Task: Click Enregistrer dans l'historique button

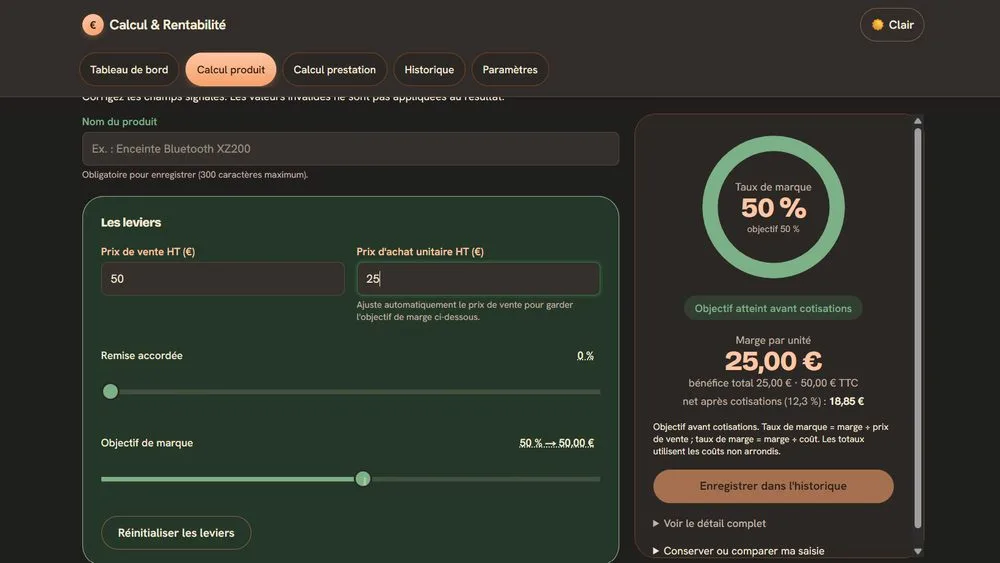Action: point(773,486)
